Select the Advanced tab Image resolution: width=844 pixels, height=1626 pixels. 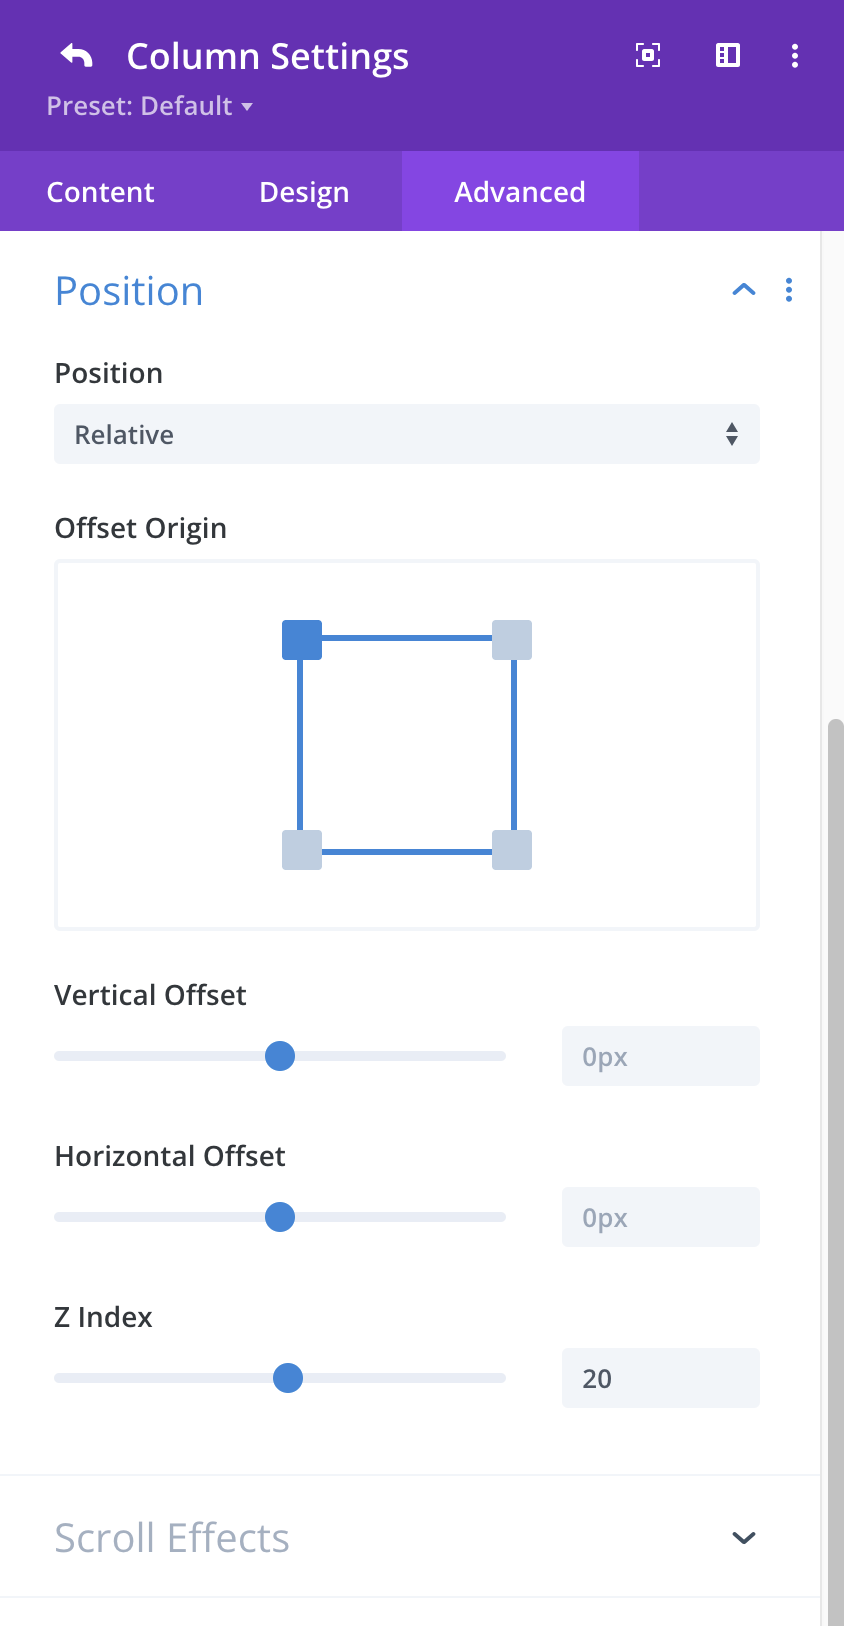[520, 192]
